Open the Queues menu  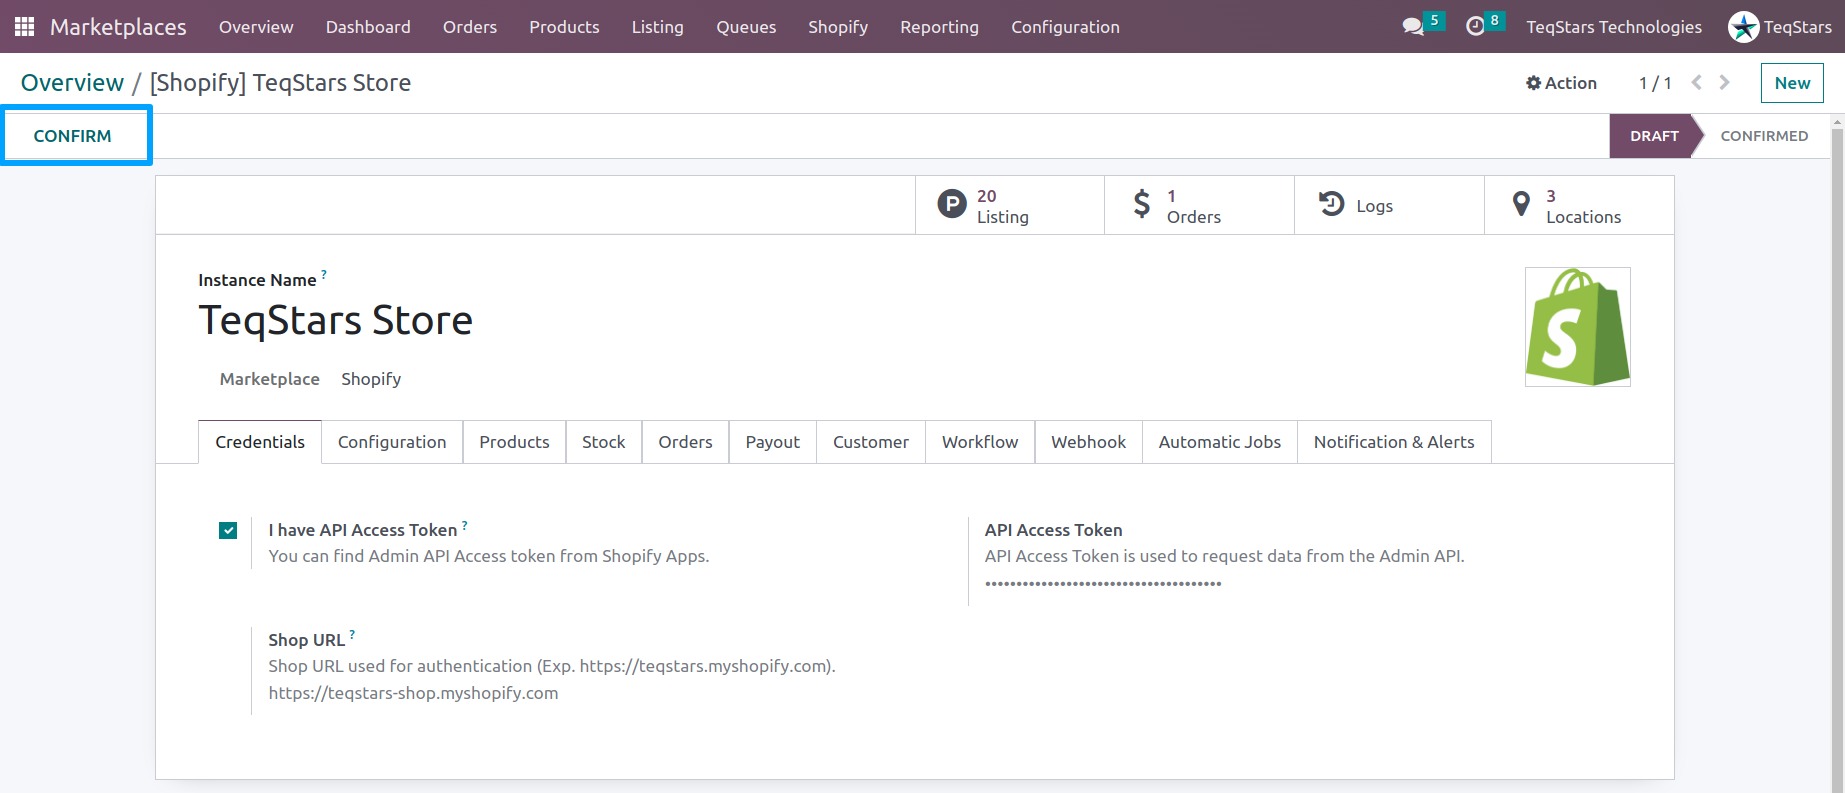746,27
